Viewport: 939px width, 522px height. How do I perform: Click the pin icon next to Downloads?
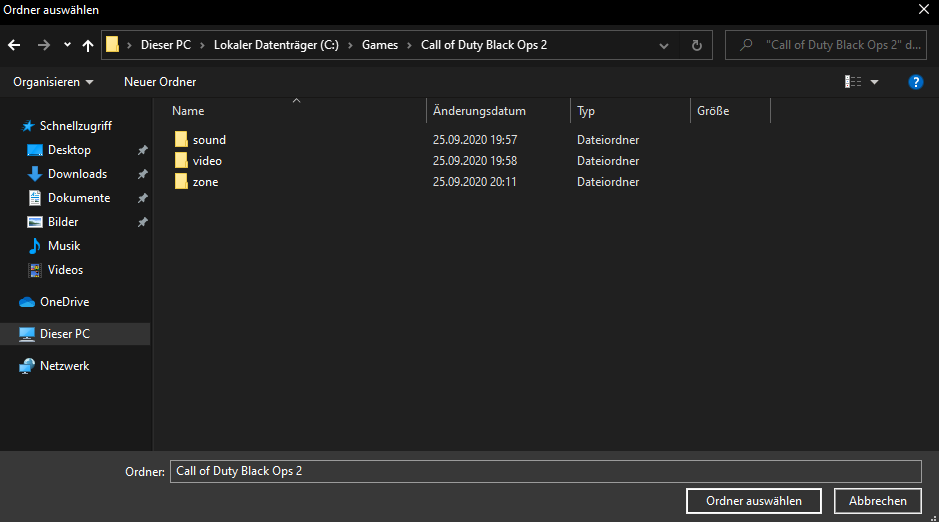coord(143,174)
